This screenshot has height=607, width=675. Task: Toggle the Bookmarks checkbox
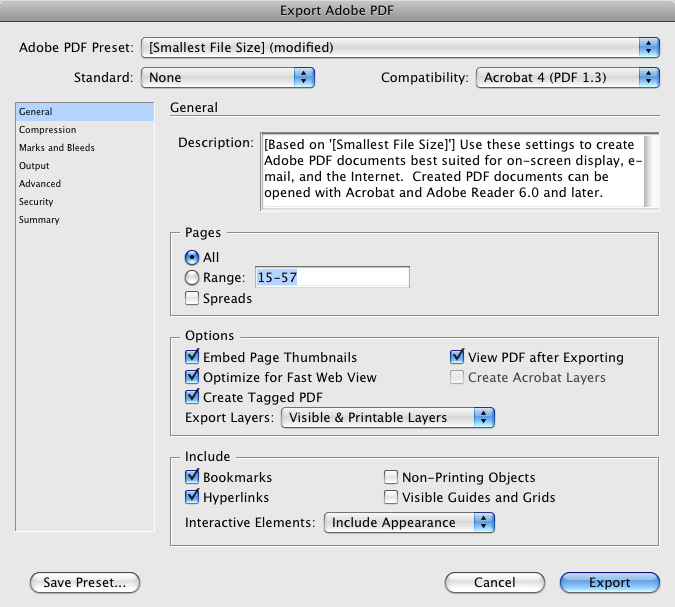[192, 477]
